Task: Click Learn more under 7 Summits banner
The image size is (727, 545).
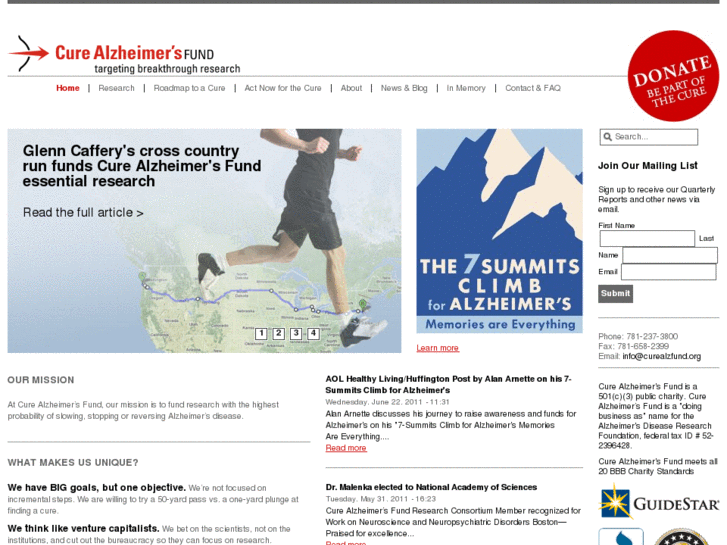Action: point(437,348)
